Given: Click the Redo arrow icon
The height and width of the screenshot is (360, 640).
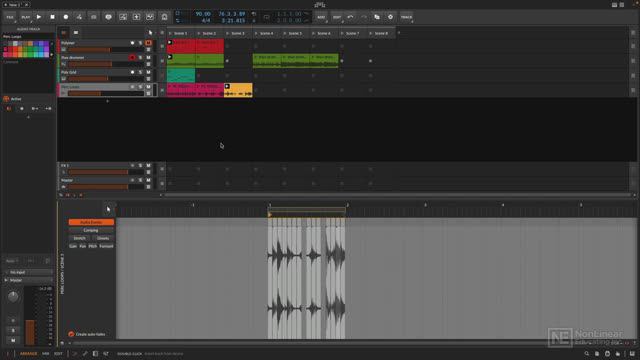Looking at the screenshot, I should tap(364, 17).
